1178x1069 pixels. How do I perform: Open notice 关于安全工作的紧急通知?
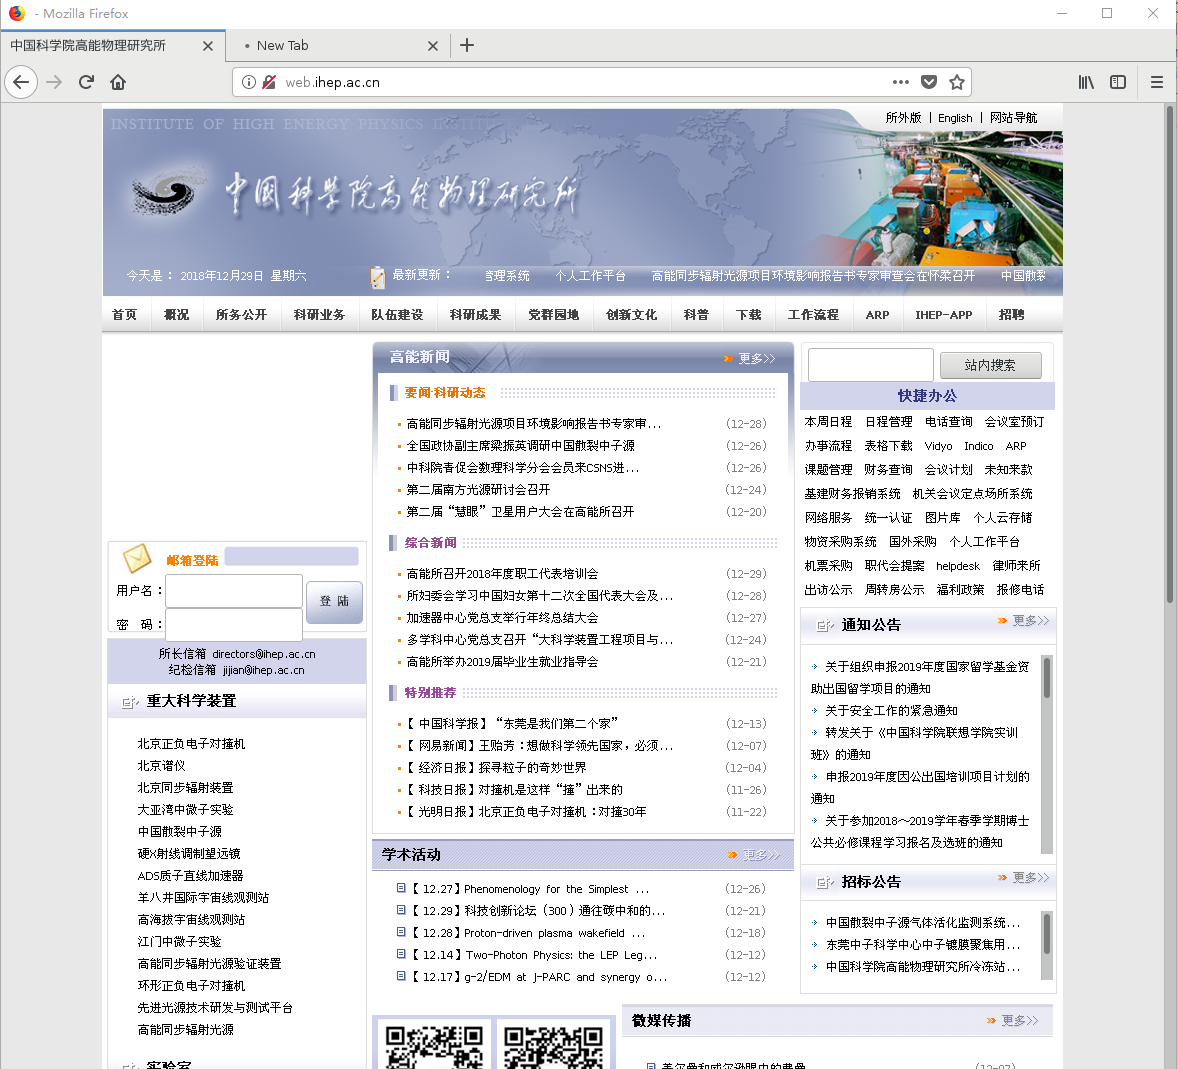pyautogui.click(x=891, y=711)
